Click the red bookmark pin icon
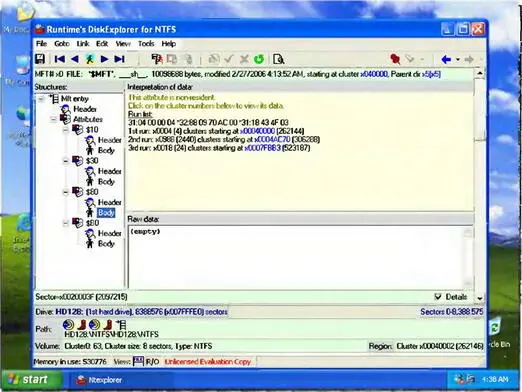 (x=395, y=59)
